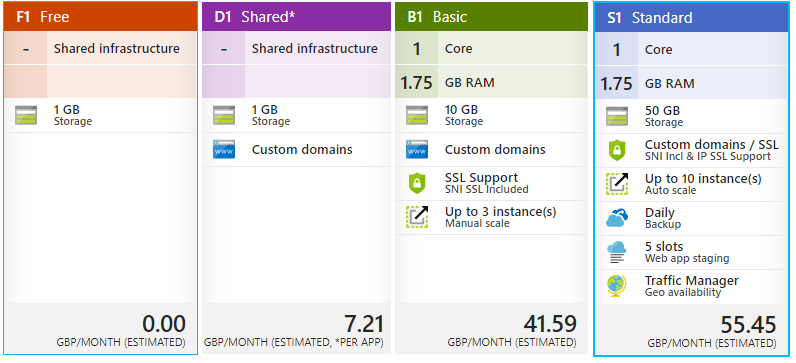Click the manual scale icon in Basic tier
The width and height of the screenshot is (796, 363).
tap(417, 217)
